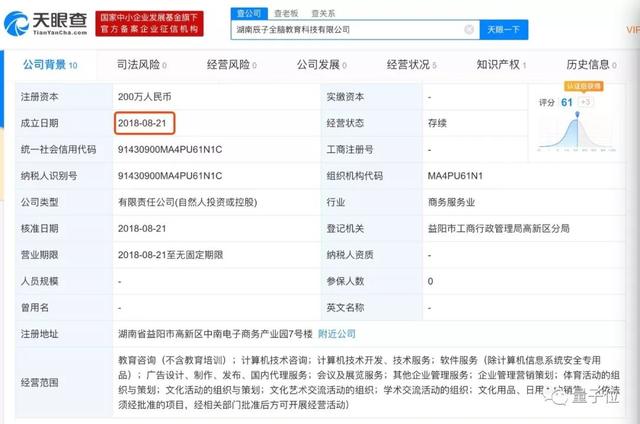Click the 经营范围 description paragraph

click(x=369, y=382)
